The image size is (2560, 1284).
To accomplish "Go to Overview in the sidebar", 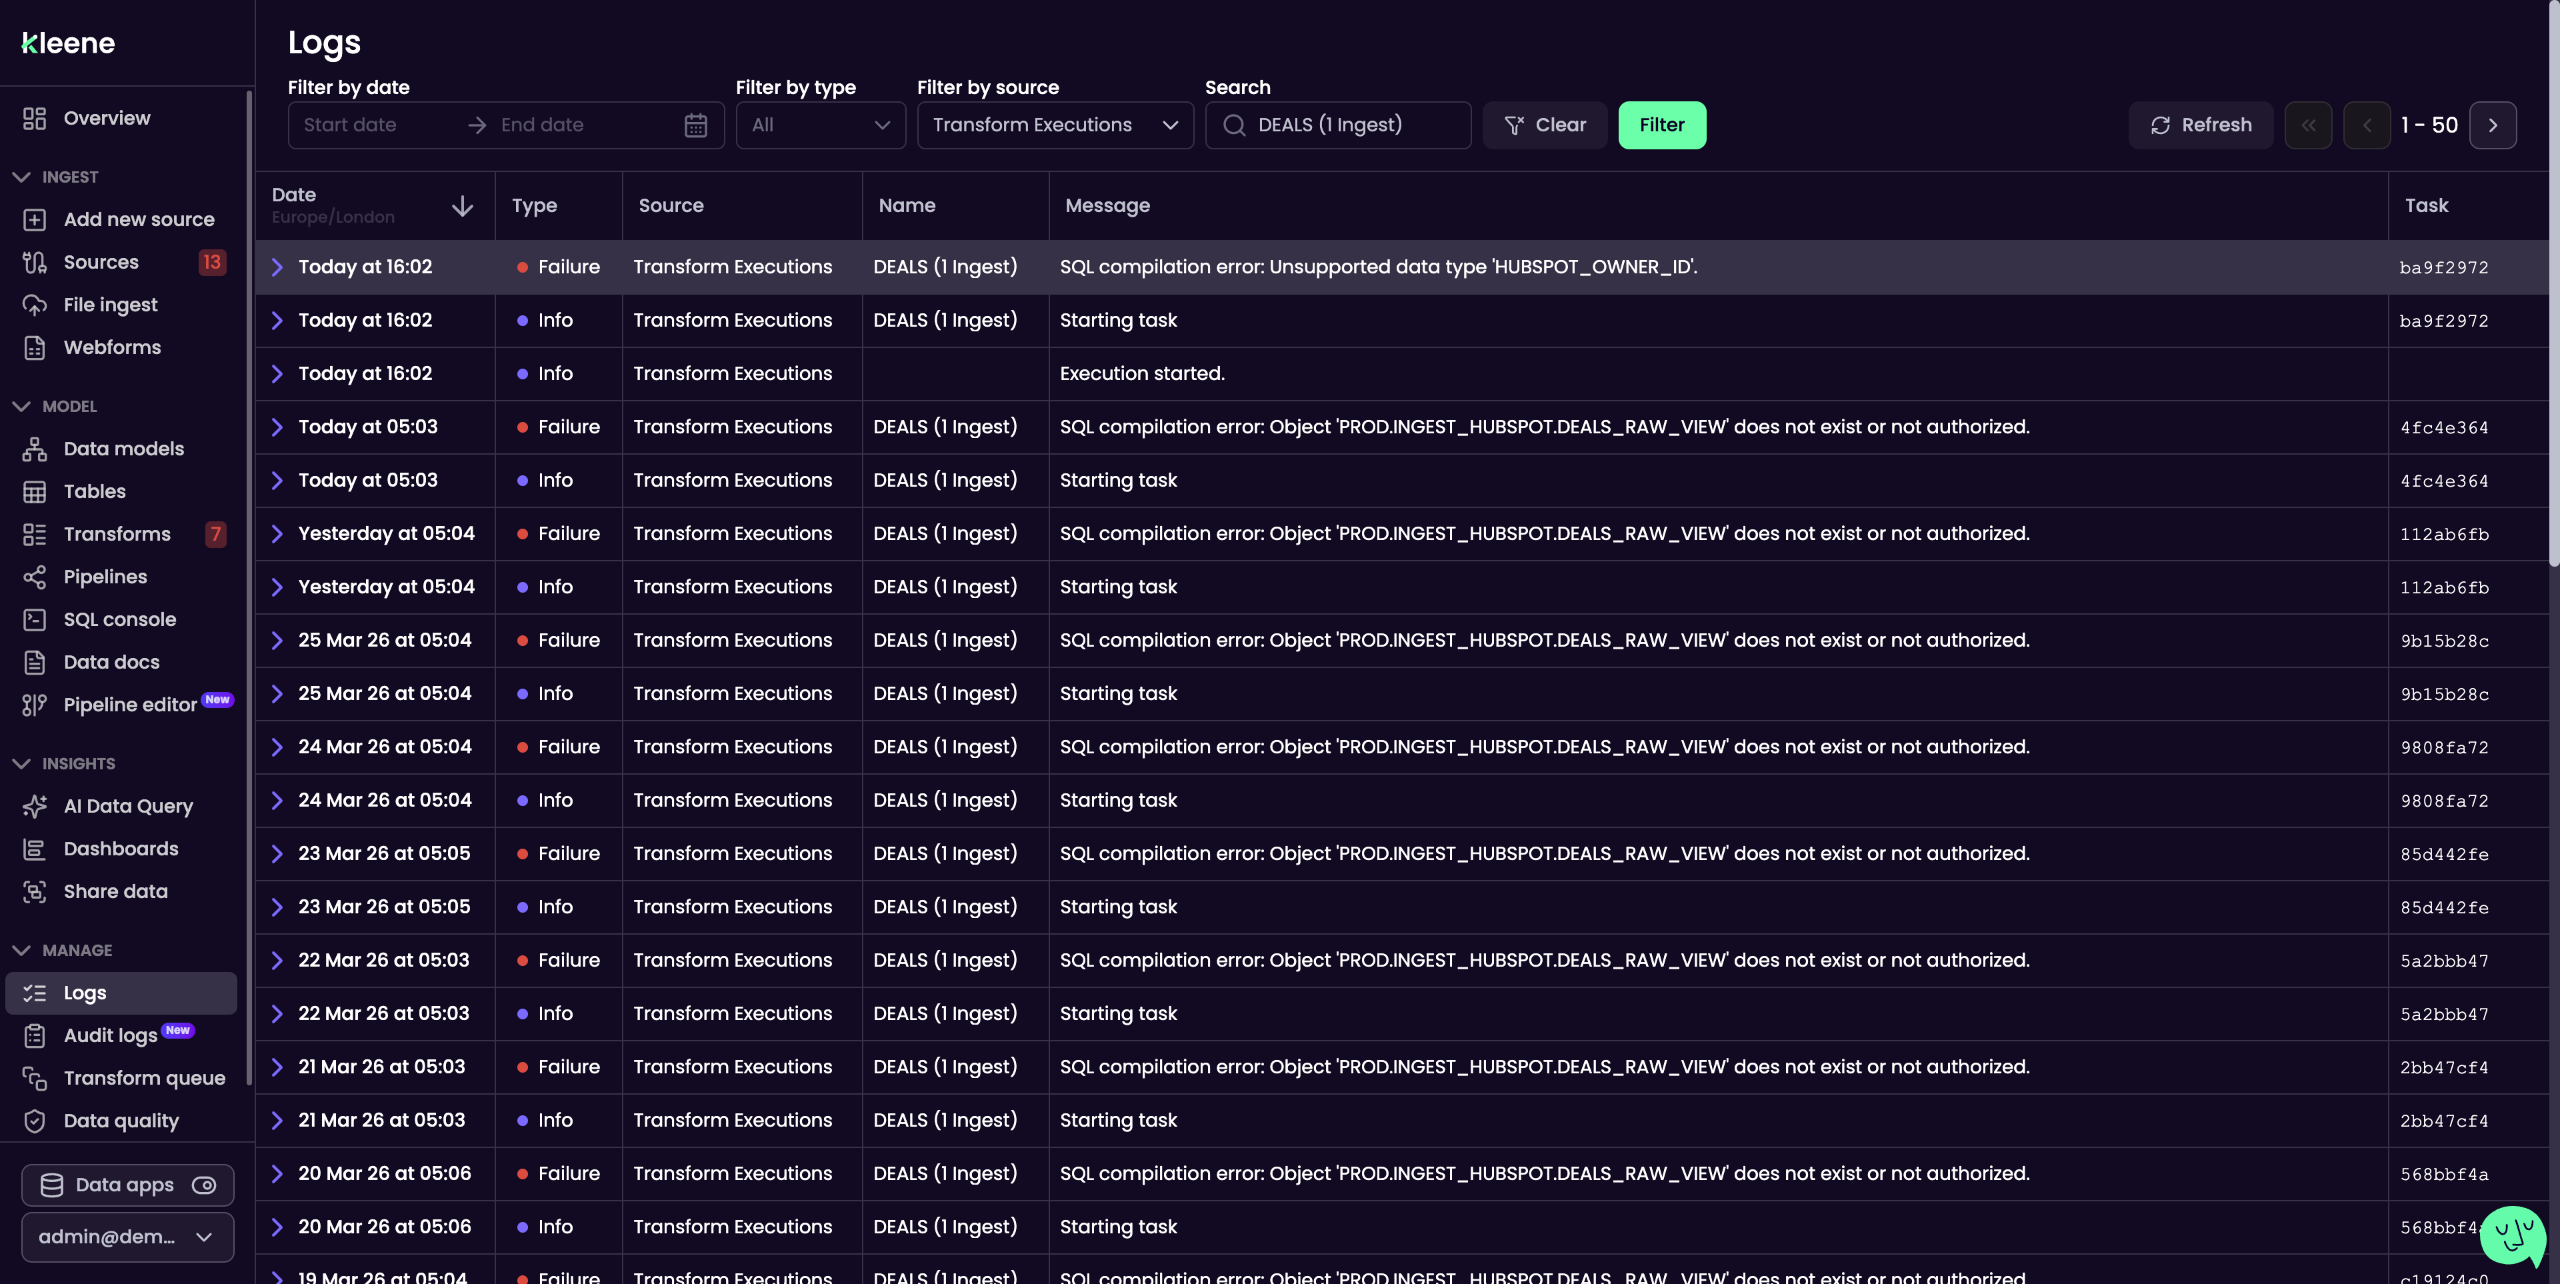I will point(107,118).
